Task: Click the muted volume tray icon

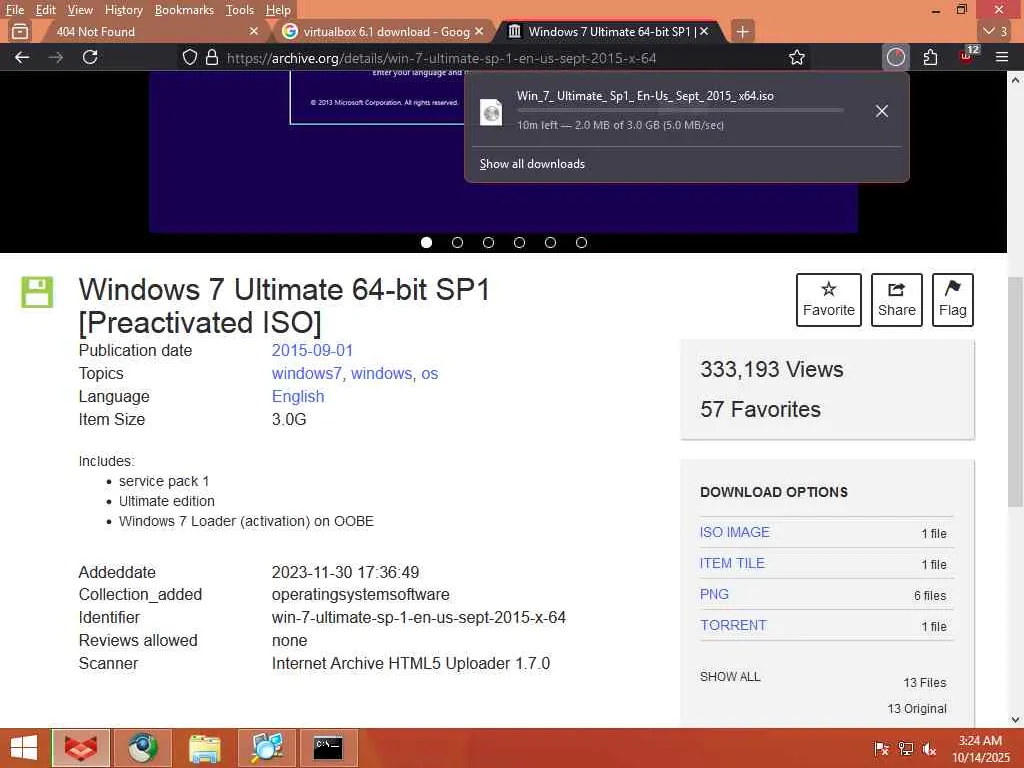Action: click(929, 748)
